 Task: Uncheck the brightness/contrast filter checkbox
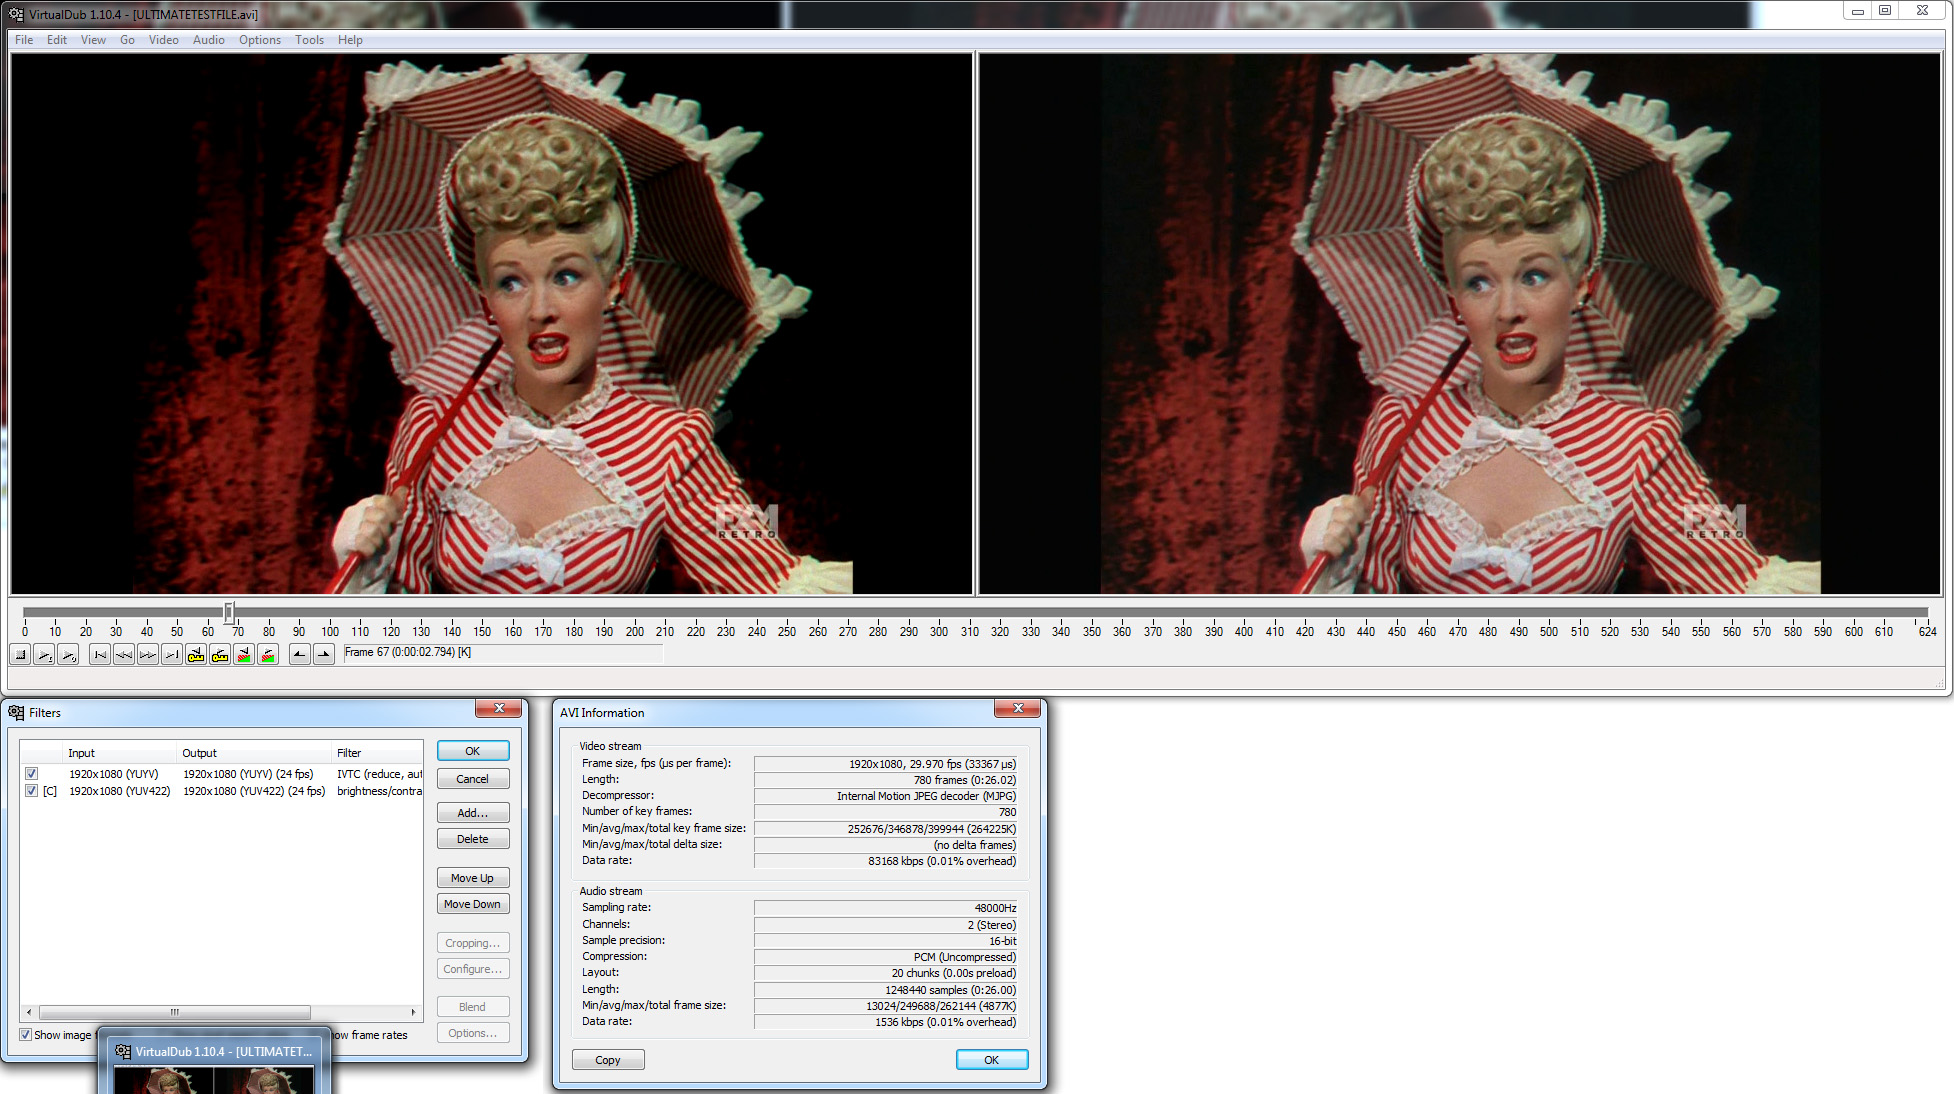(32, 791)
